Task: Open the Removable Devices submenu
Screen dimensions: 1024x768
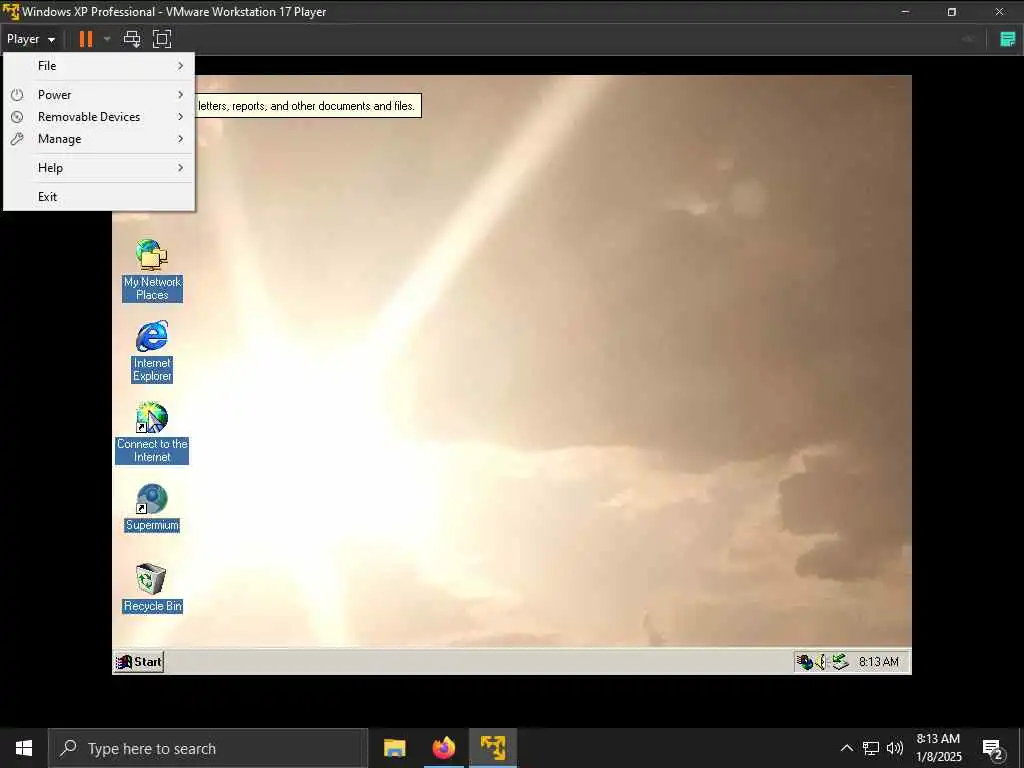Action: [99, 117]
